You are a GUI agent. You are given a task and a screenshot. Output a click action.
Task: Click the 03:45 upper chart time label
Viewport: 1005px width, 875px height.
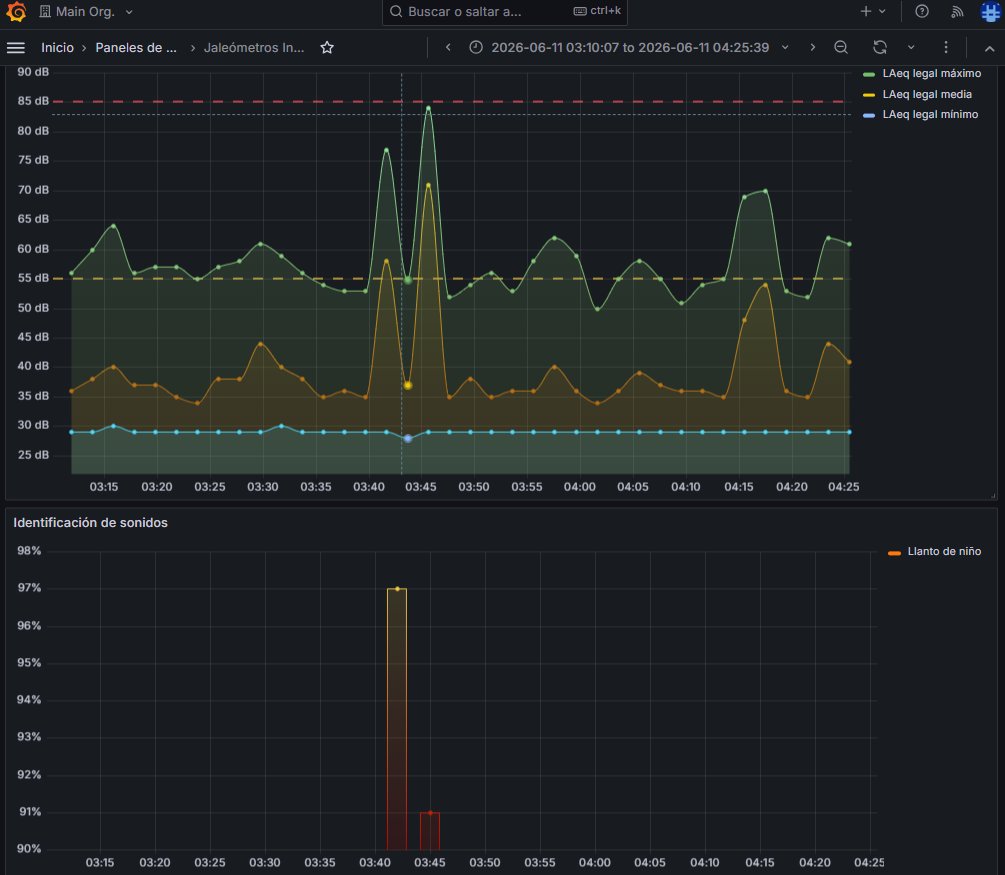tap(421, 487)
